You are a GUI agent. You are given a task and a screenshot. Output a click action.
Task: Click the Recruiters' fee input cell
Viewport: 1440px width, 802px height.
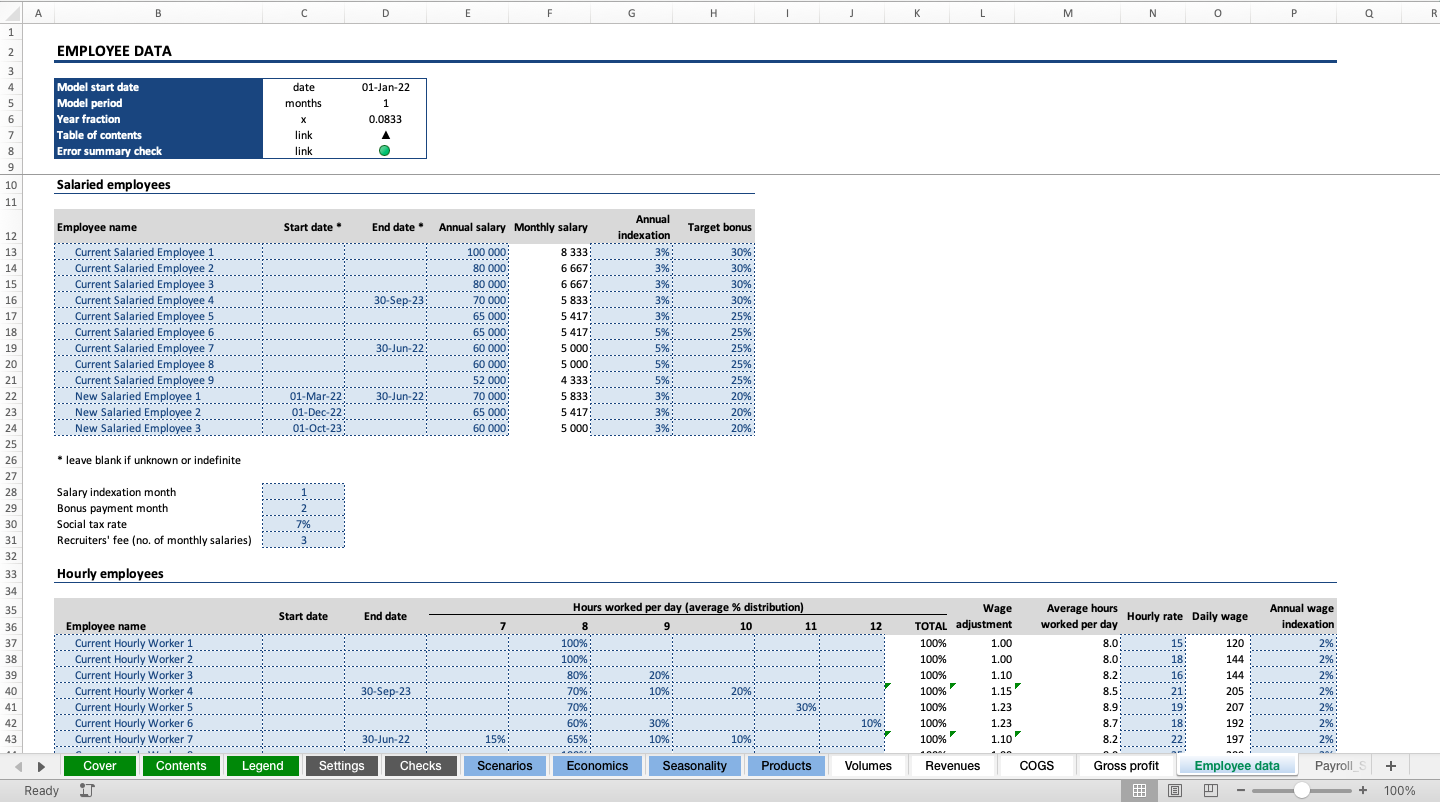tap(303, 540)
